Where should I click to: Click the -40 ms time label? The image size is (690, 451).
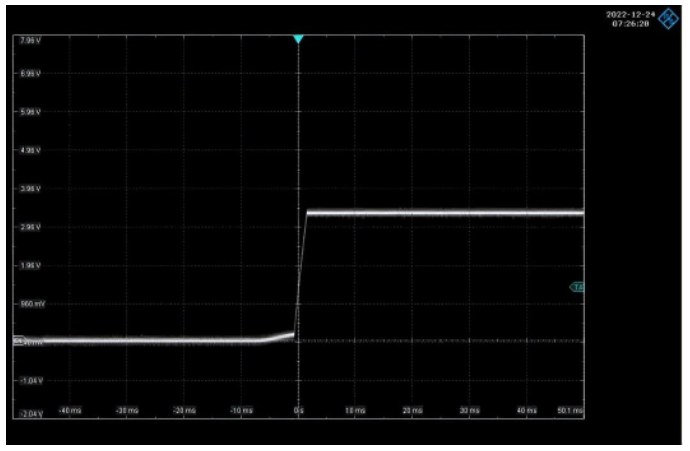(x=70, y=410)
